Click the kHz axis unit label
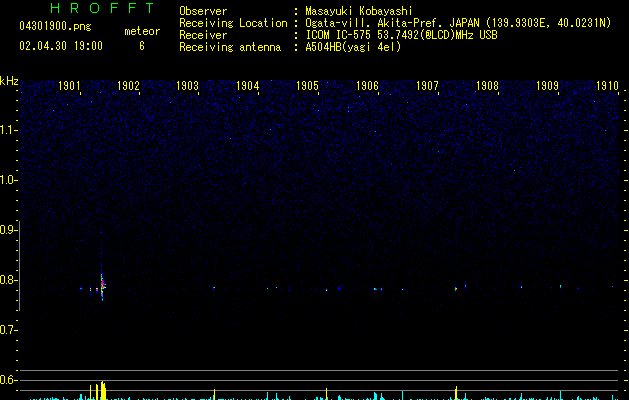 click(x=9, y=81)
